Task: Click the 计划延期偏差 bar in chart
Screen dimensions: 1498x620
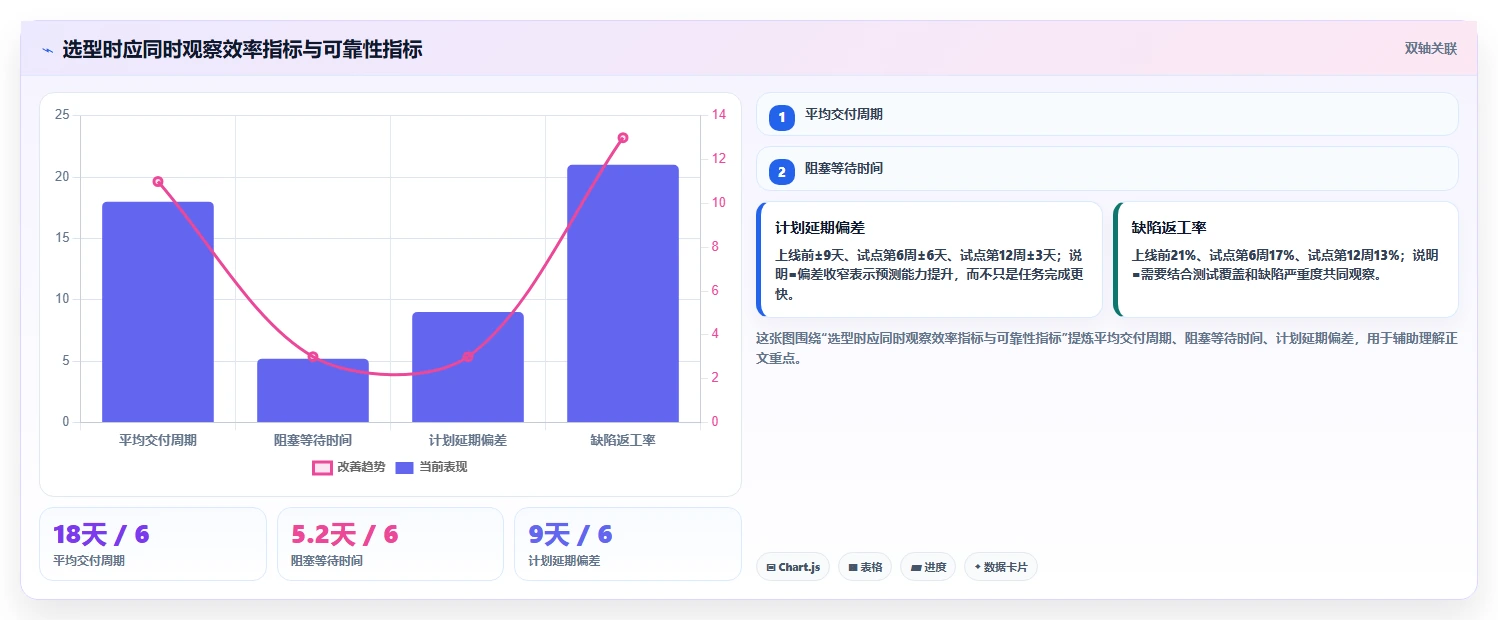Action: tap(468, 367)
